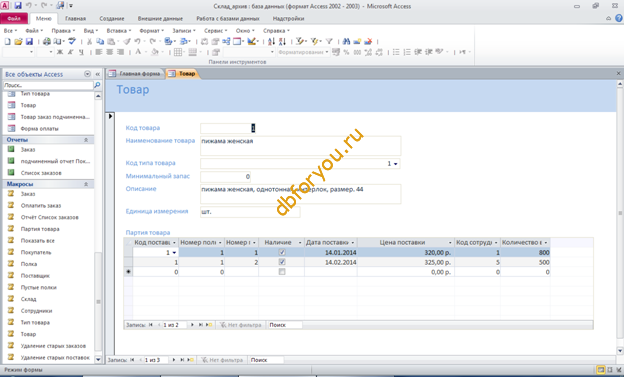Click the Cut scissors icon

(x=90, y=41)
